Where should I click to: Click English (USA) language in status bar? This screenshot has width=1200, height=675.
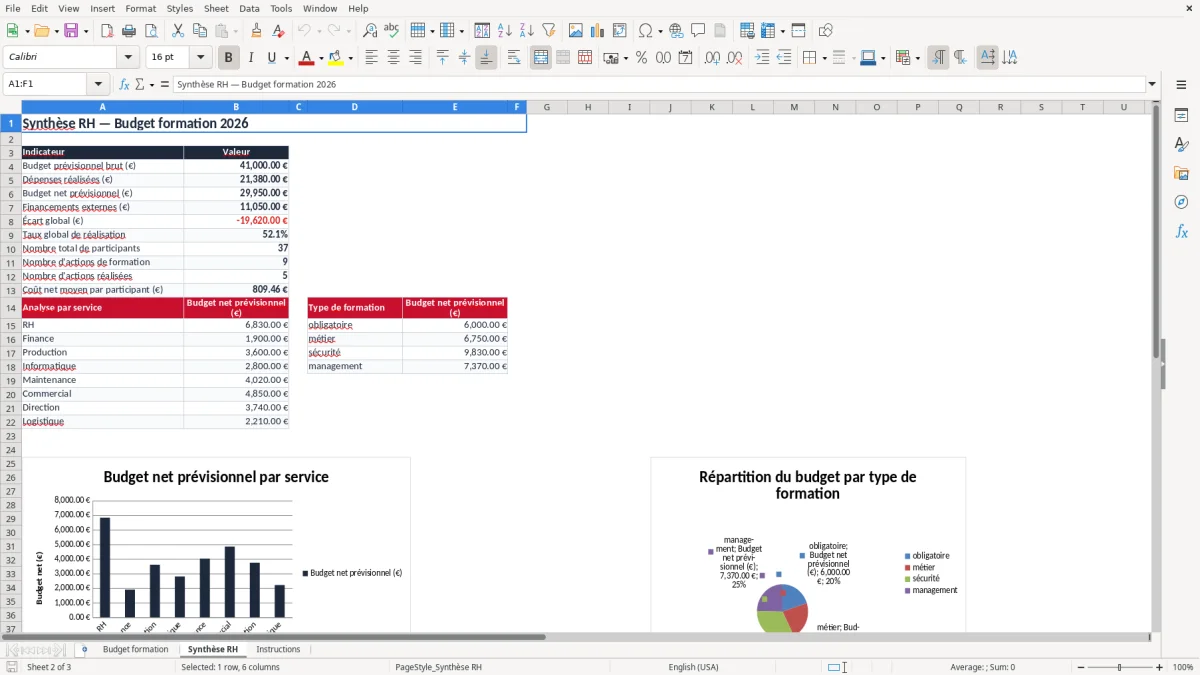(693, 667)
